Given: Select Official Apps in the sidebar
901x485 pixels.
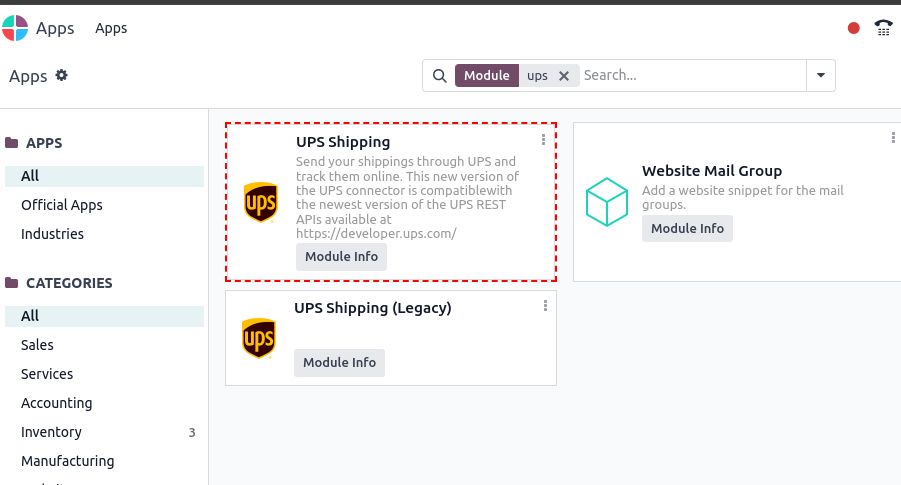Looking at the screenshot, I should (x=61, y=205).
